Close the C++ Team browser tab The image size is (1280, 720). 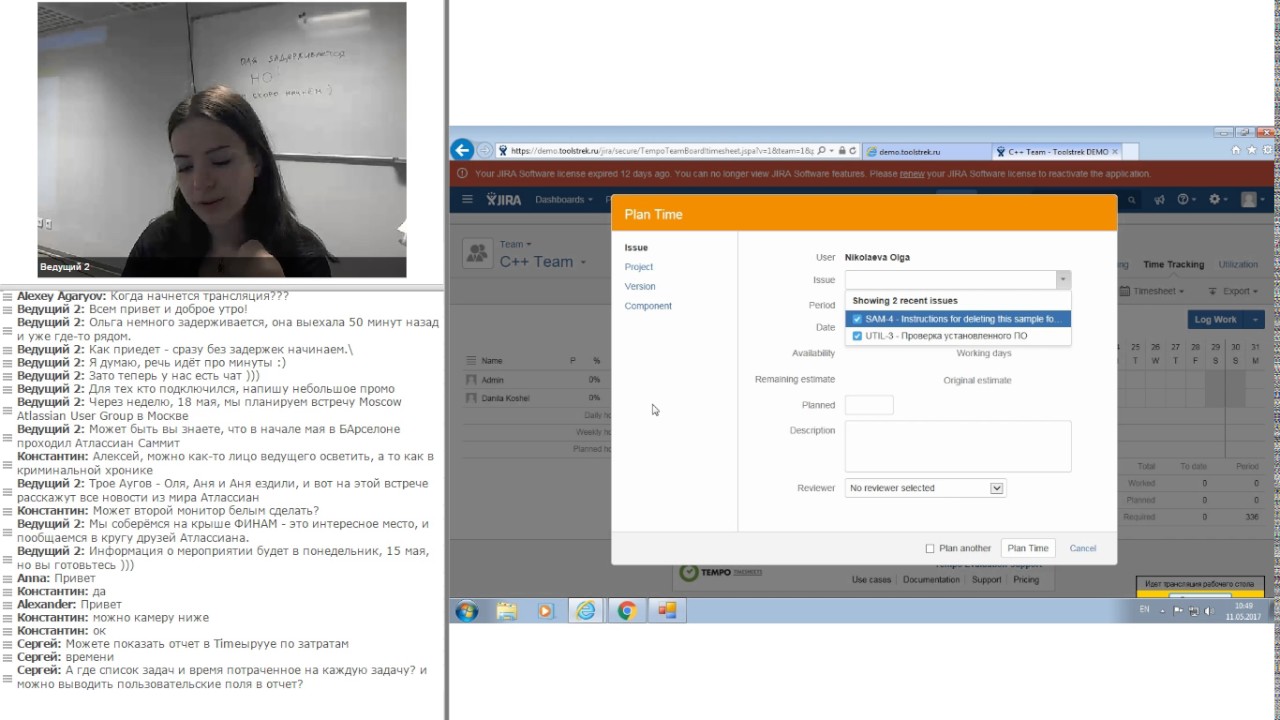point(1115,152)
